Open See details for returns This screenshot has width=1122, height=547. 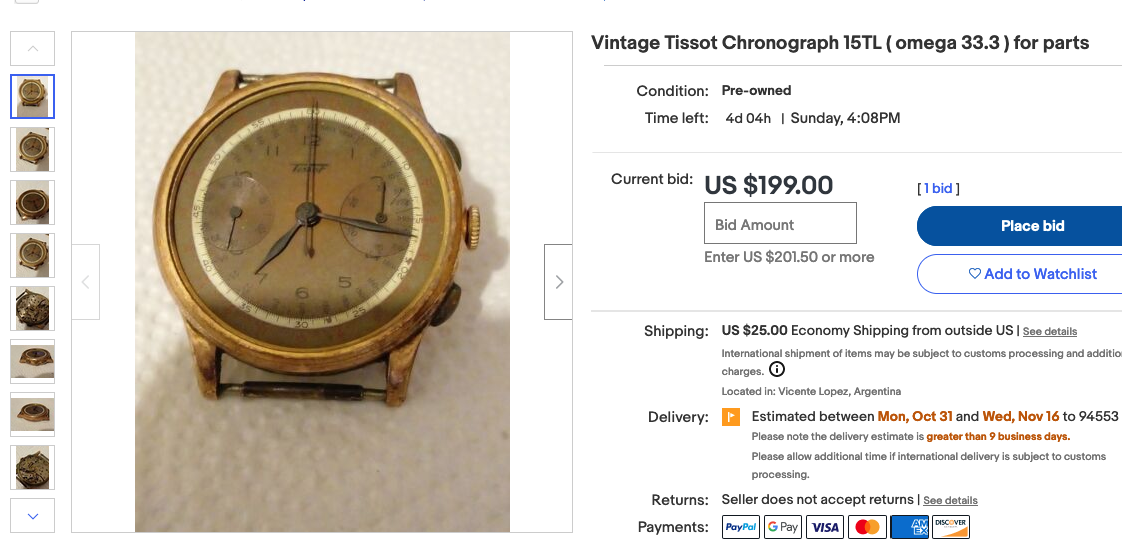pyautogui.click(x=950, y=500)
